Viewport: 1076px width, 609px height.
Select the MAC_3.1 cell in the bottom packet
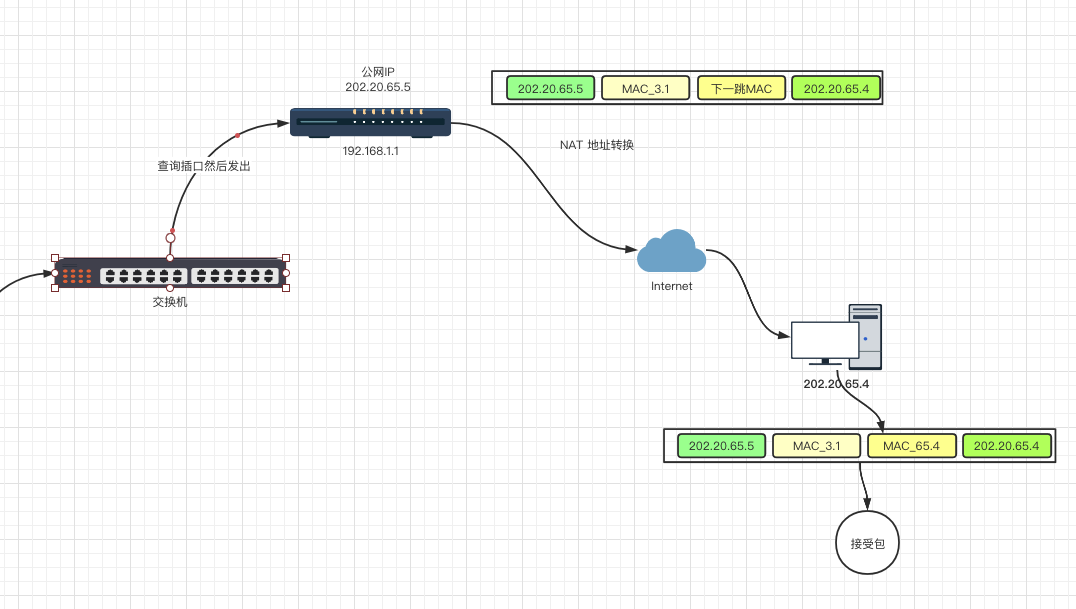tap(816, 446)
